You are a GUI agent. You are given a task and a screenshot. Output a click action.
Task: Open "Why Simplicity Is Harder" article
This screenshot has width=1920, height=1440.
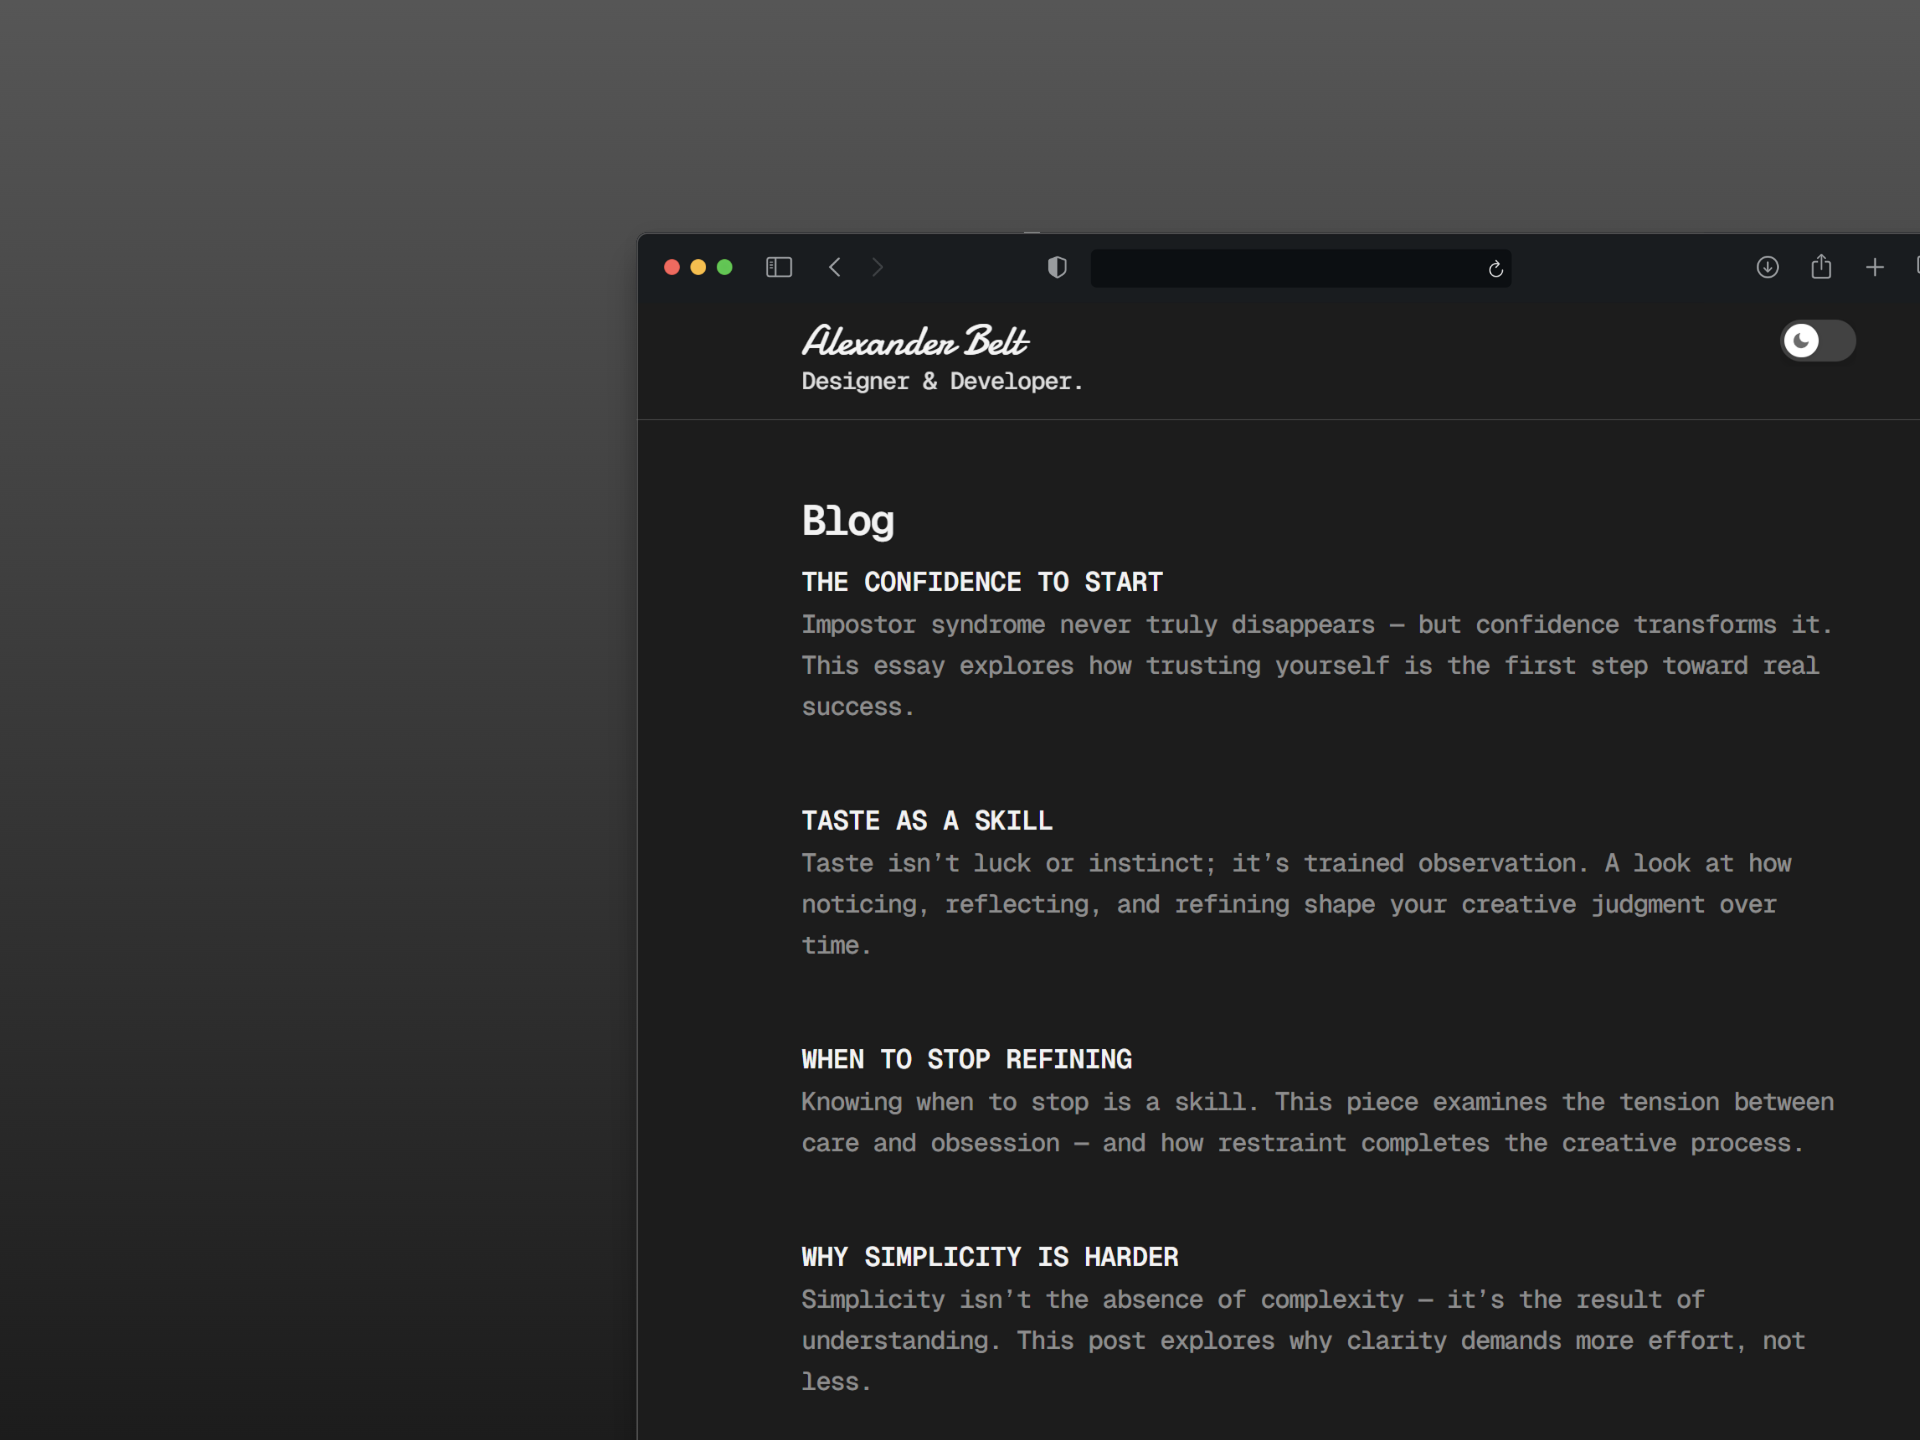989,1257
